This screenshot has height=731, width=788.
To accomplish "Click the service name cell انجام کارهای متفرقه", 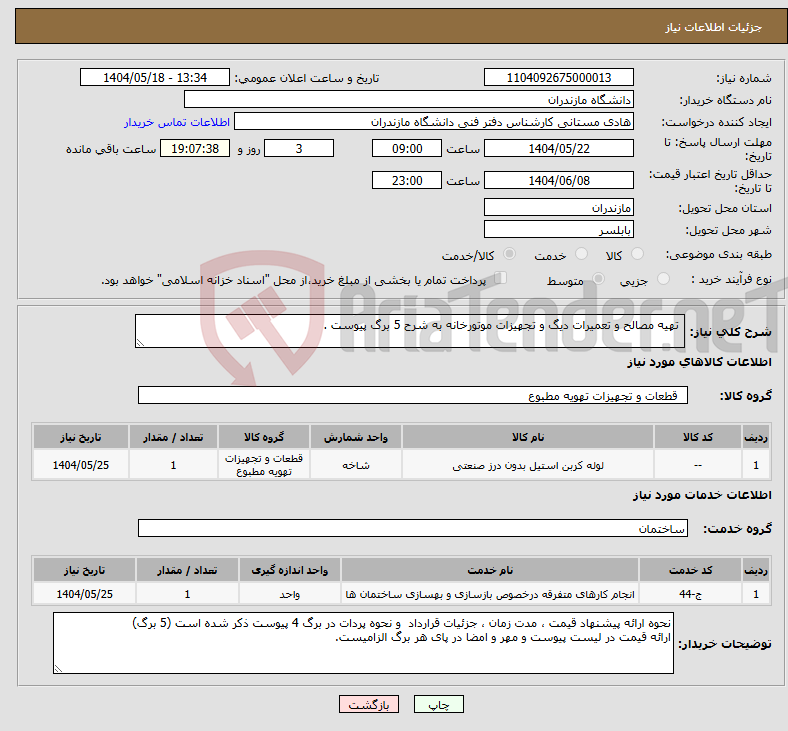I will (490, 594).
